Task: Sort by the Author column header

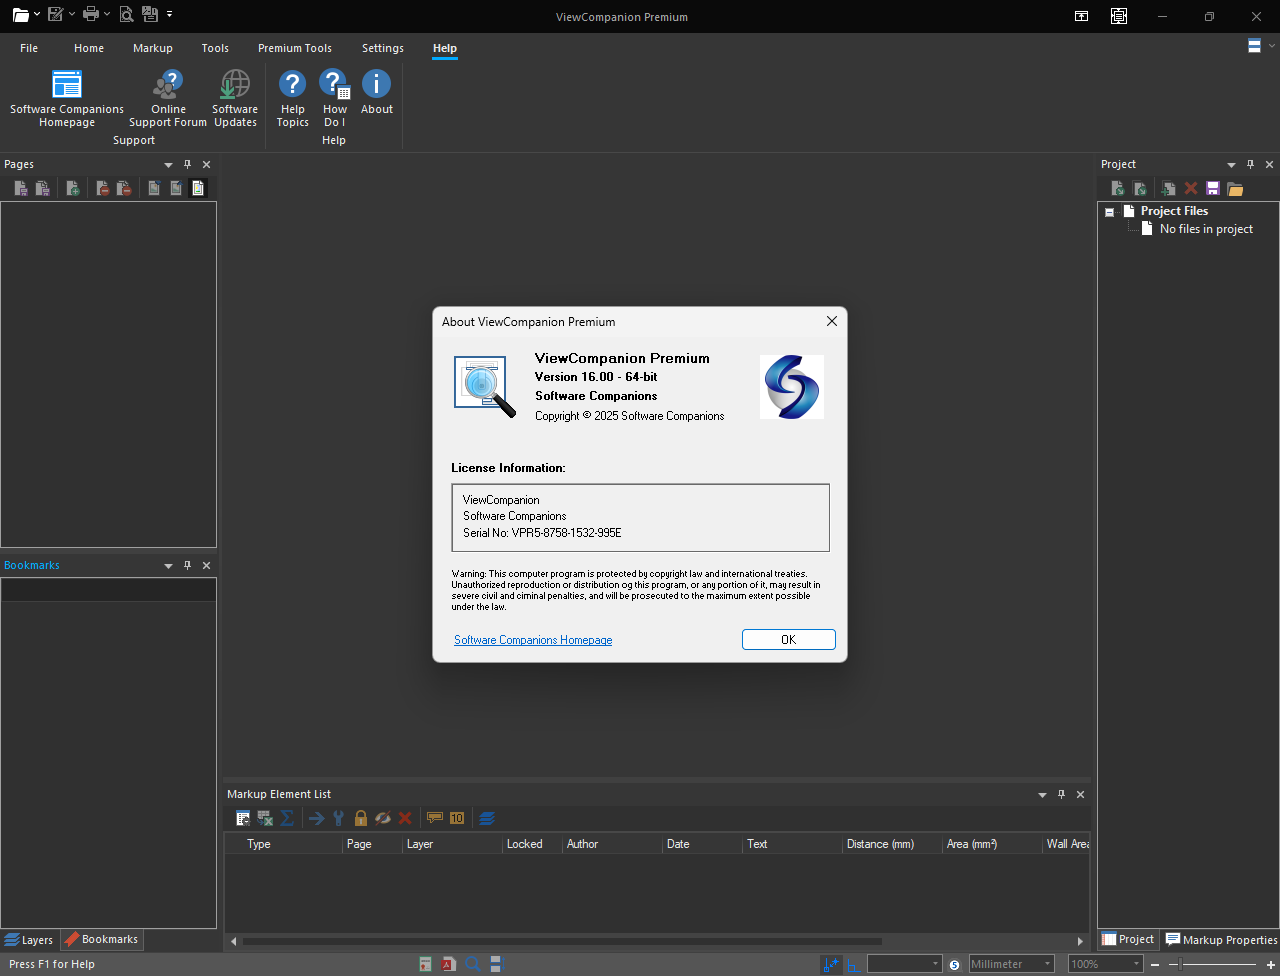Action: 612,844
